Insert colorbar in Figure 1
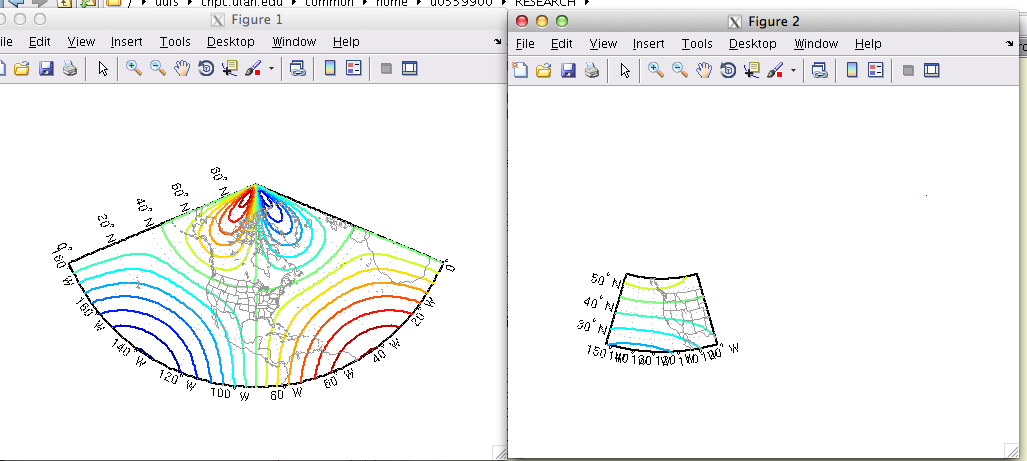1027x461 pixels. (330, 68)
